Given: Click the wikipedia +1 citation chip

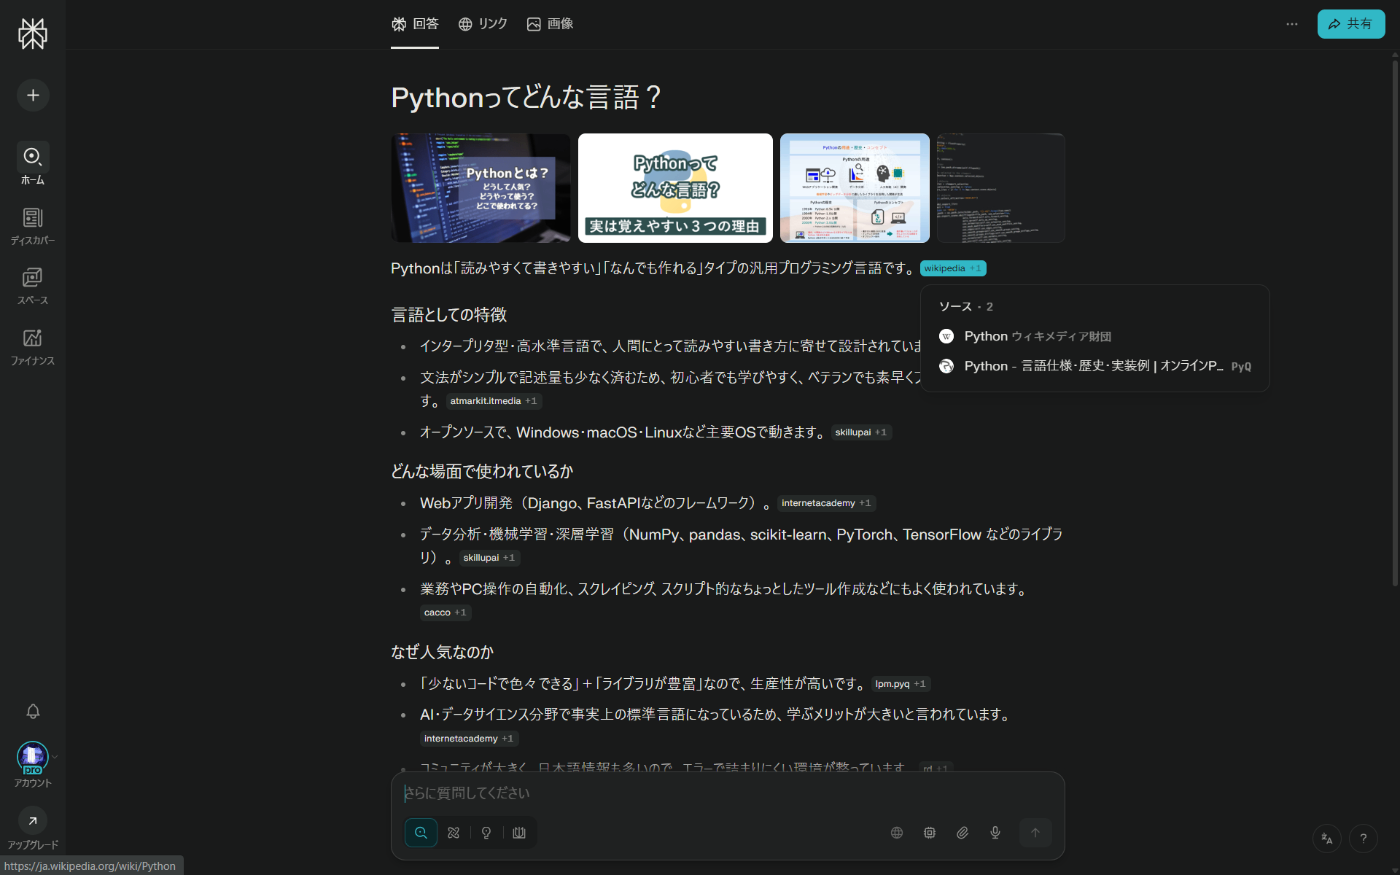Looking at the screenshot, I should point(953,268).
